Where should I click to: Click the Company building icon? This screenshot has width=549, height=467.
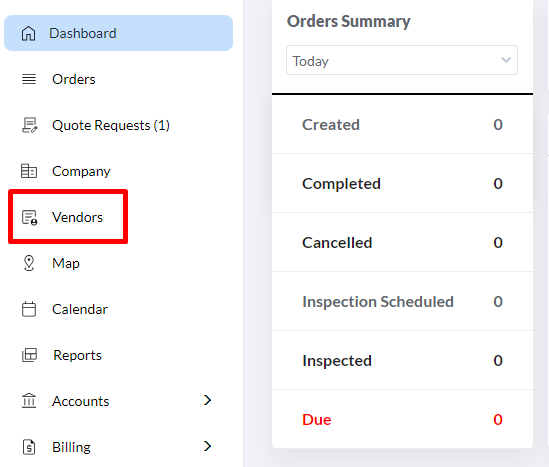[x=29, y=171]
